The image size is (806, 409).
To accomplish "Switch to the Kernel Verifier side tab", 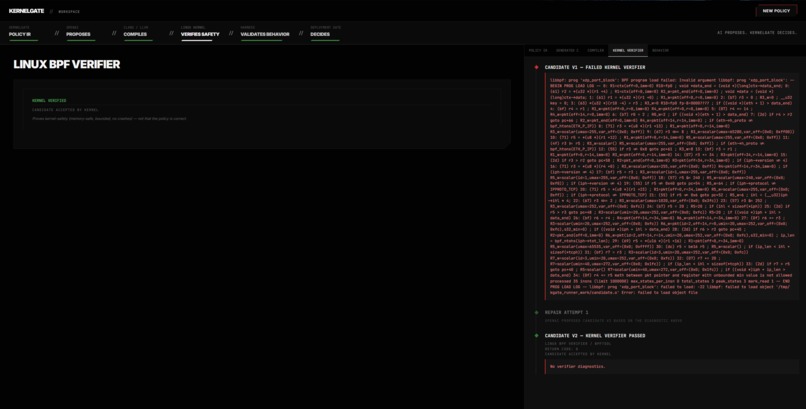I will pos(628,50).
